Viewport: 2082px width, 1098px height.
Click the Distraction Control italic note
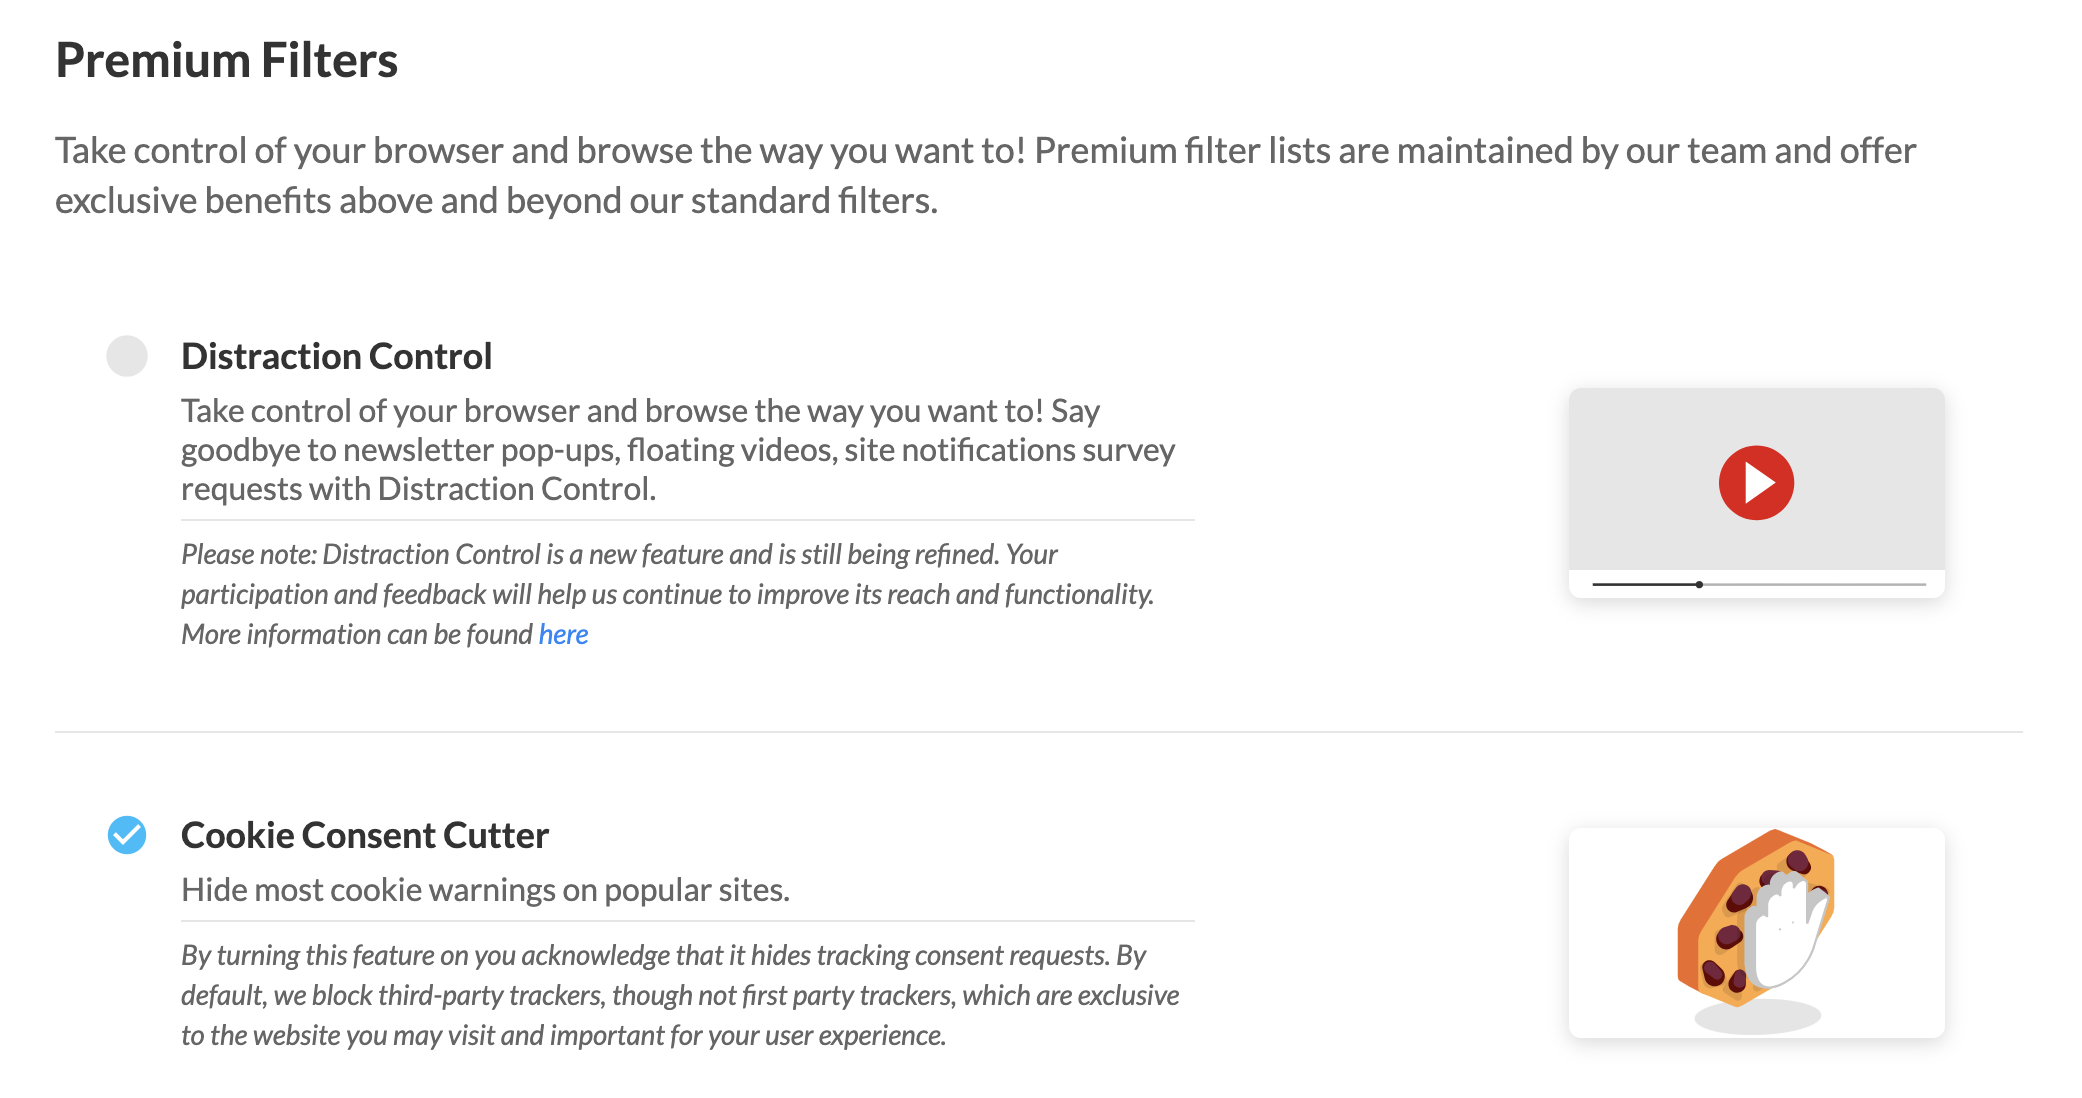click(668, 594)
